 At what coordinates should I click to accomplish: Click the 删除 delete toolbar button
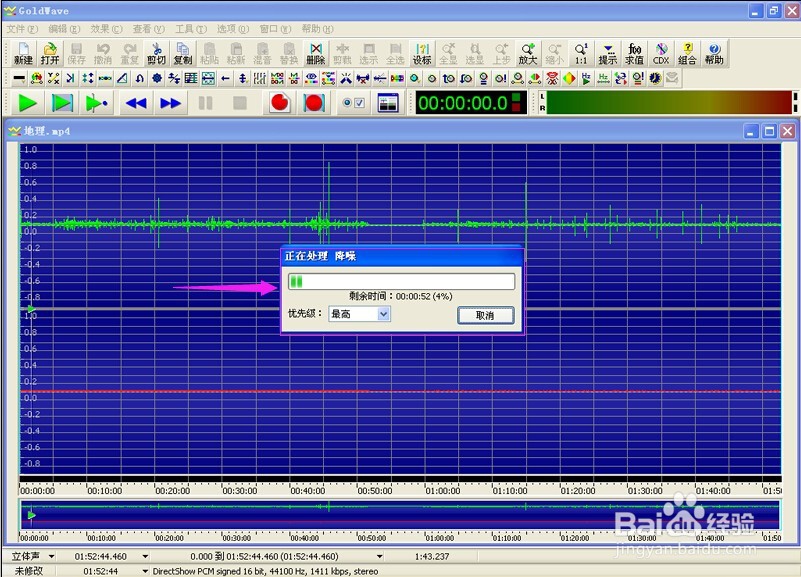pyautogui.click(x=316, y=54)
